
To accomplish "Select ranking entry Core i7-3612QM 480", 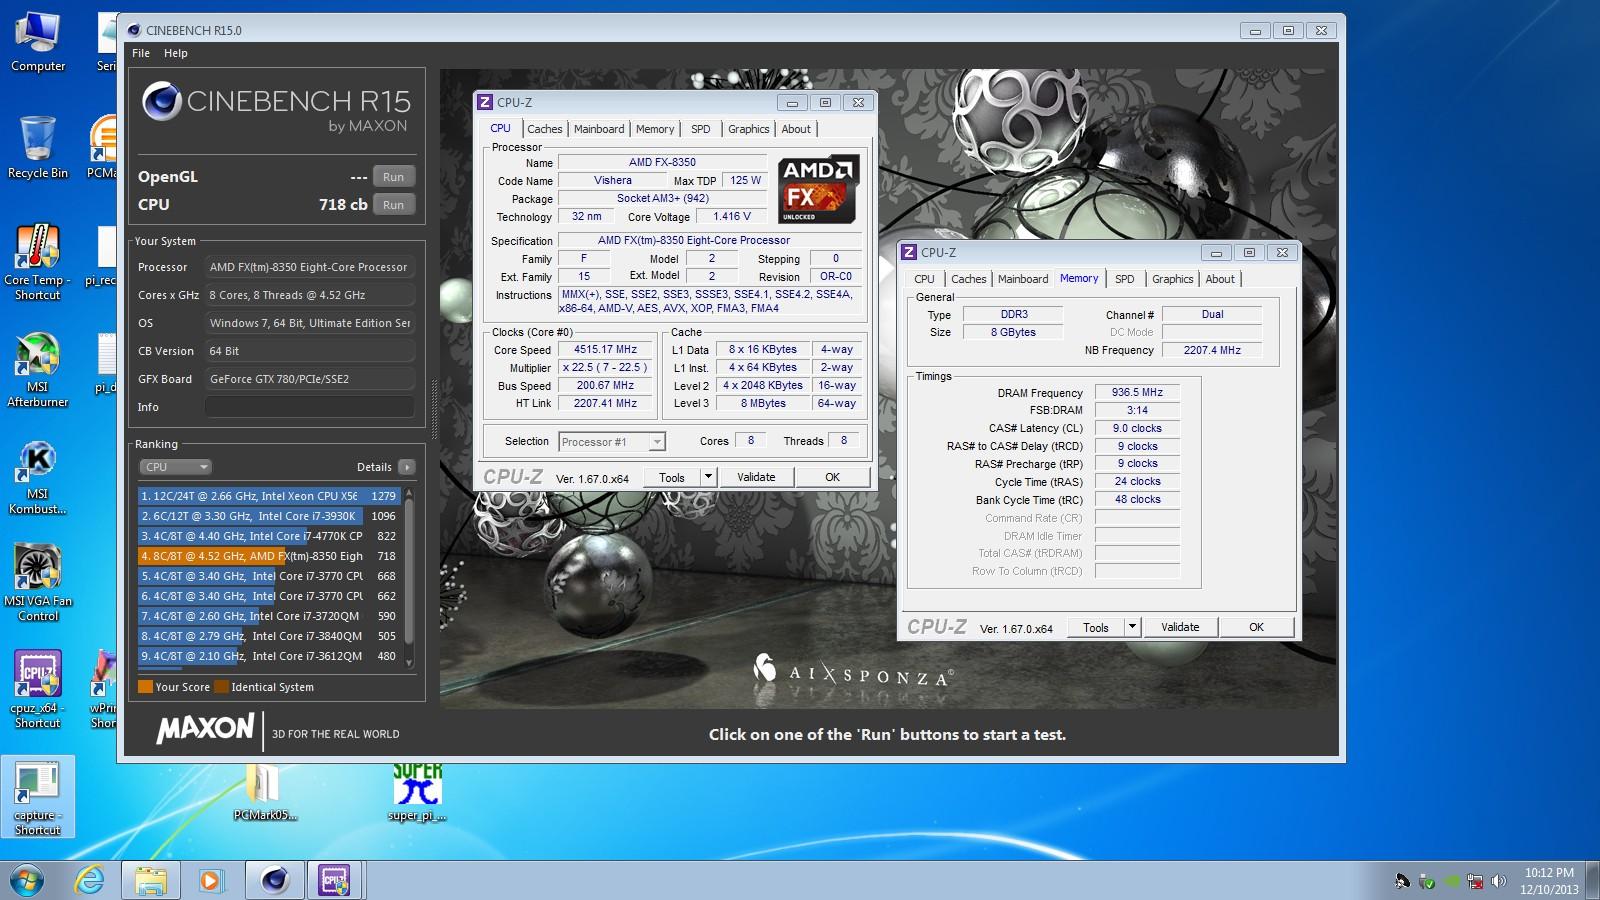I will [268, 656].
